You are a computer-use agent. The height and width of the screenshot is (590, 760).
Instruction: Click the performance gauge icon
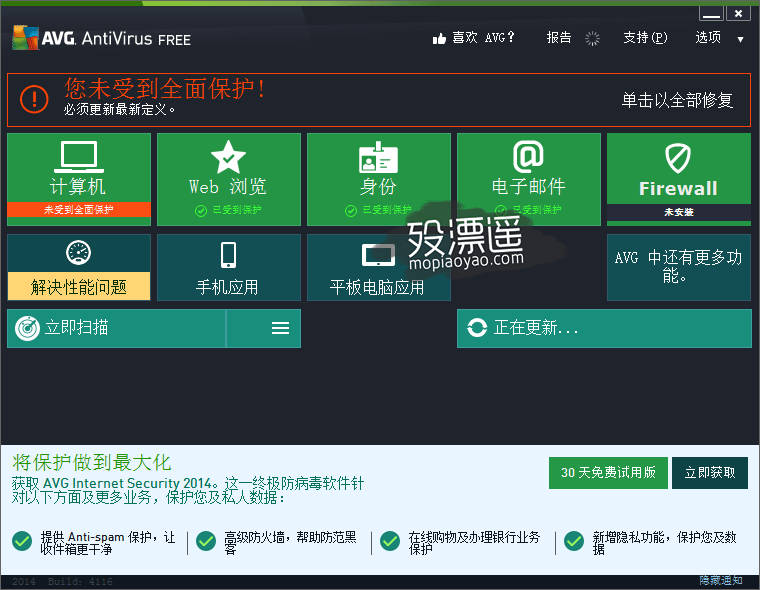pos(79,253)
